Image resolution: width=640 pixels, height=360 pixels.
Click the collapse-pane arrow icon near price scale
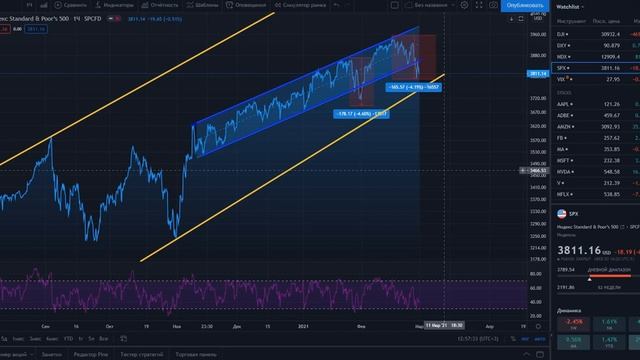pos(511,19)
